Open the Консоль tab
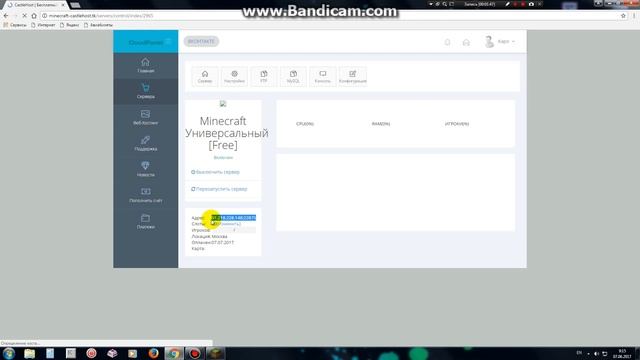The width and height of the screenshot is (640, 360). tap(322, 76)
